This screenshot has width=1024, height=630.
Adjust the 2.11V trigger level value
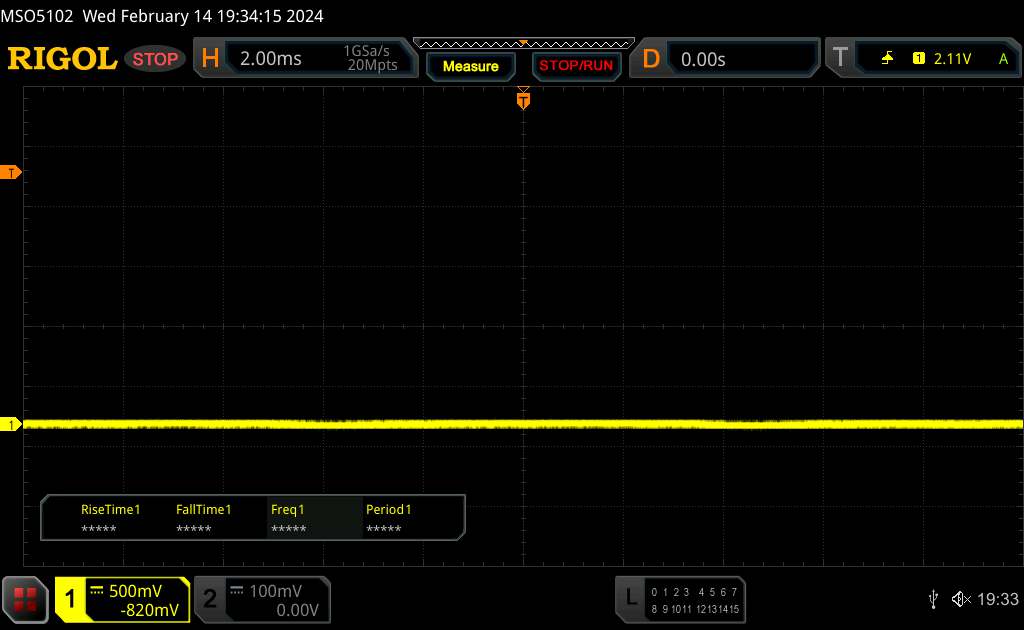tap(952, 59)
